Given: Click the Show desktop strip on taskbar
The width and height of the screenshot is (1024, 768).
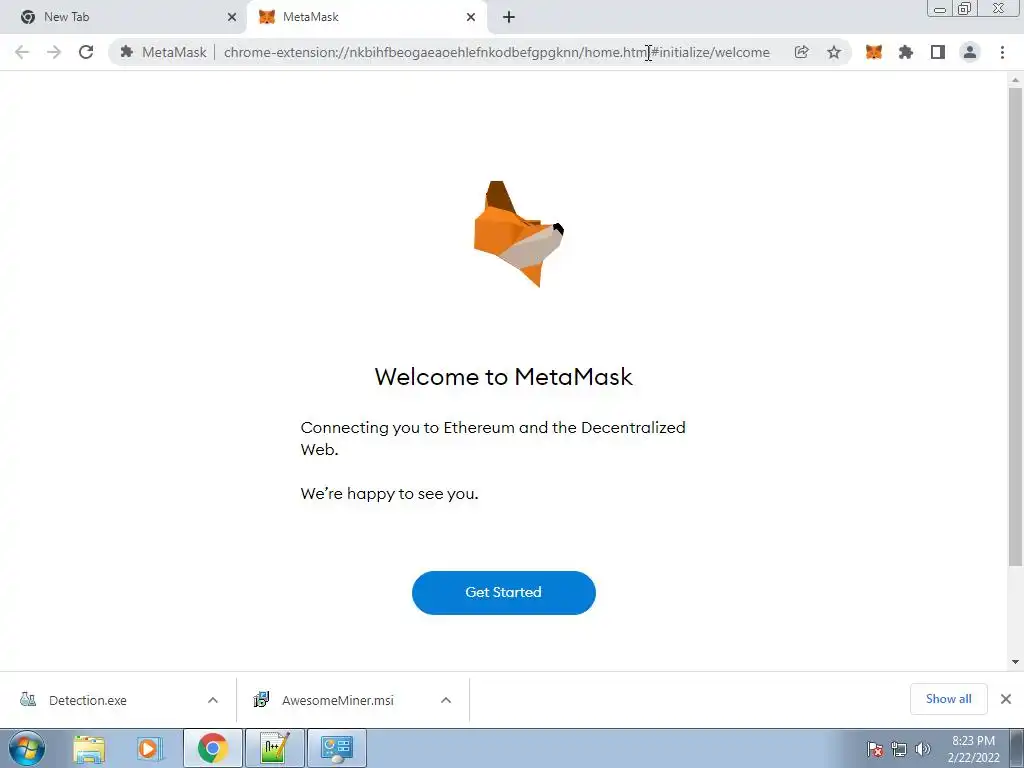Looking at the screenshot, I should [x=1017, y=748].
